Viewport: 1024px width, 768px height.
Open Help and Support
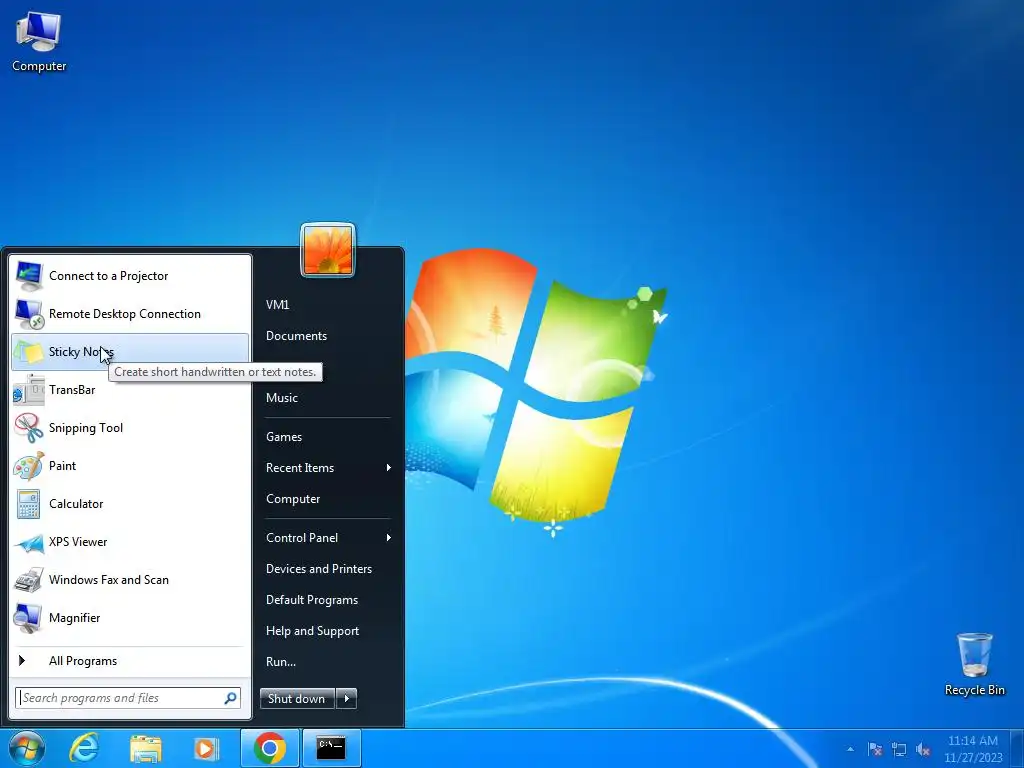(x=312, y=631)
